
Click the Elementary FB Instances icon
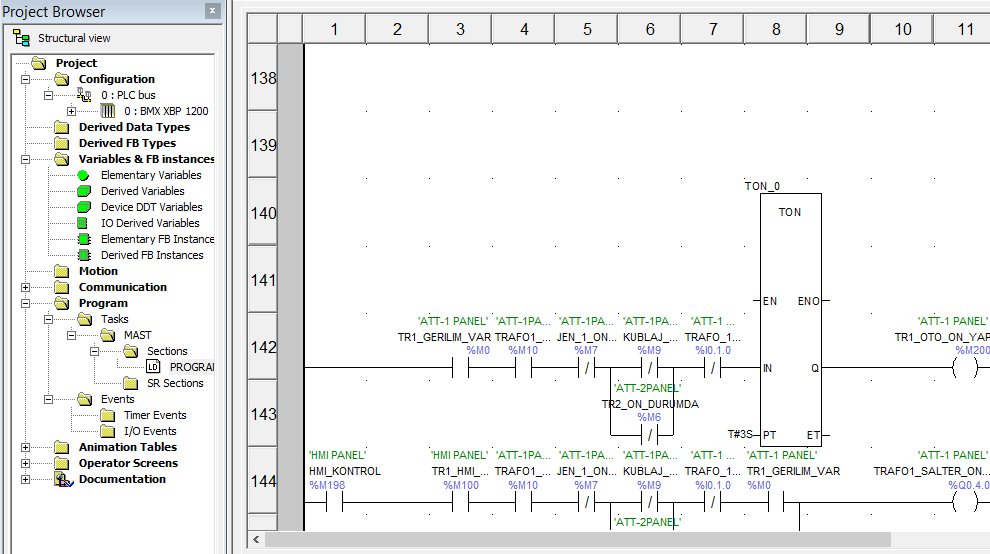click(84, 239)
